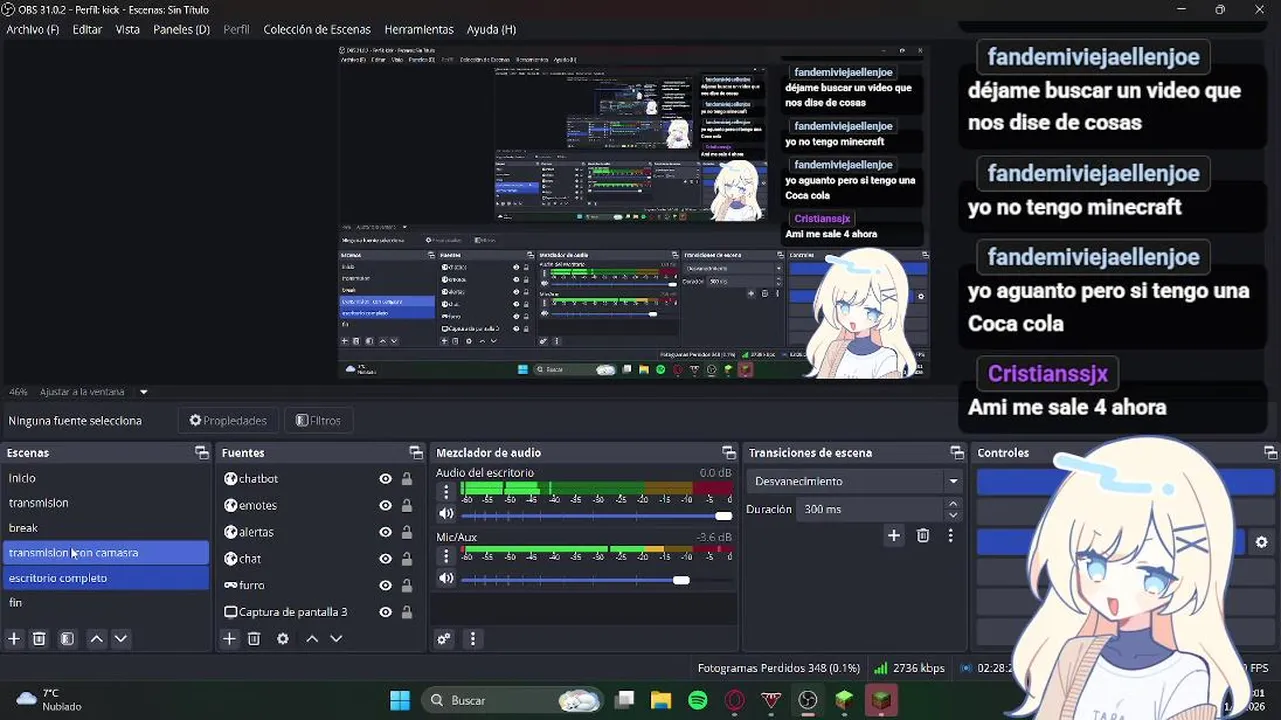The height and width of the screenshot is (720, 1281).
Task: Remove transition with the trash icon
Action: click(923, 536)
